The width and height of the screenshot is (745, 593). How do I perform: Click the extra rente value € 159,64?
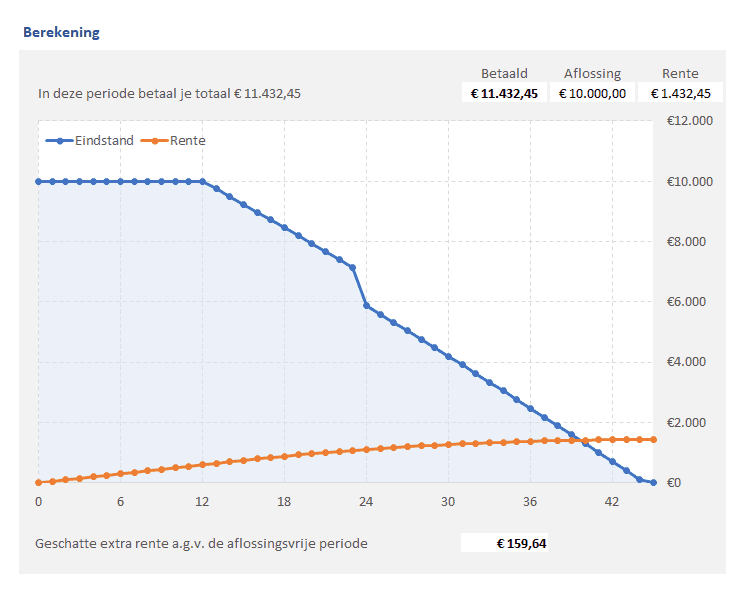click(505, 544)
